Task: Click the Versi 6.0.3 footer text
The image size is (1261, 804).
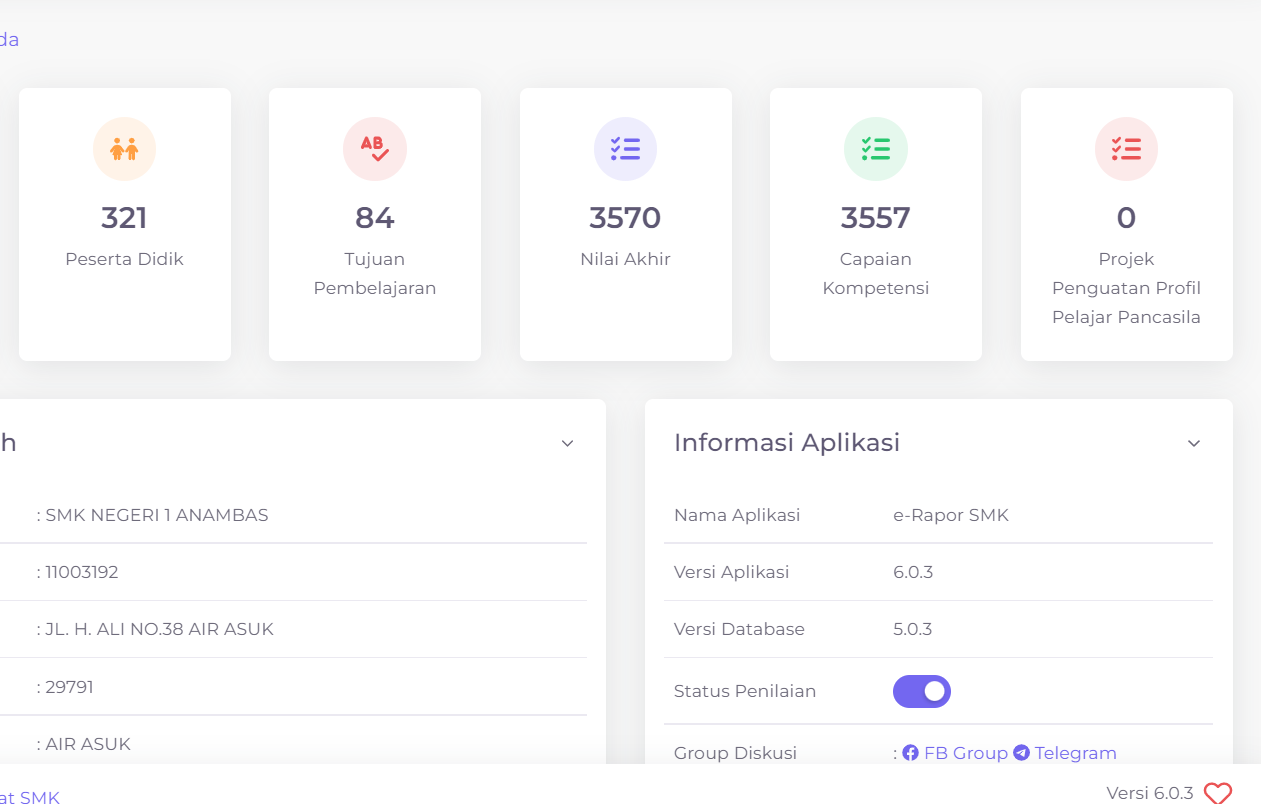Action: pyautogui.click(x=1150, y=791)
